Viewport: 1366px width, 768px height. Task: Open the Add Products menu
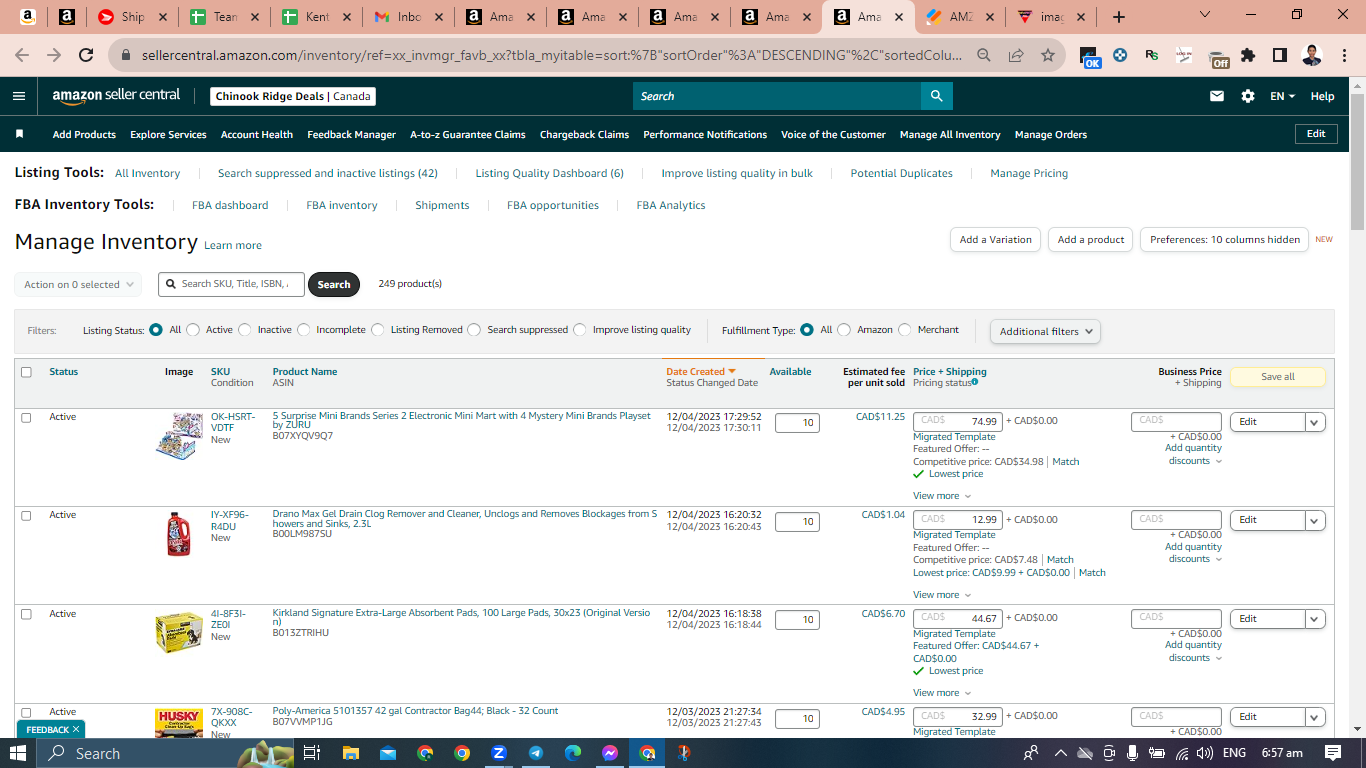click(x=84, y=134)
